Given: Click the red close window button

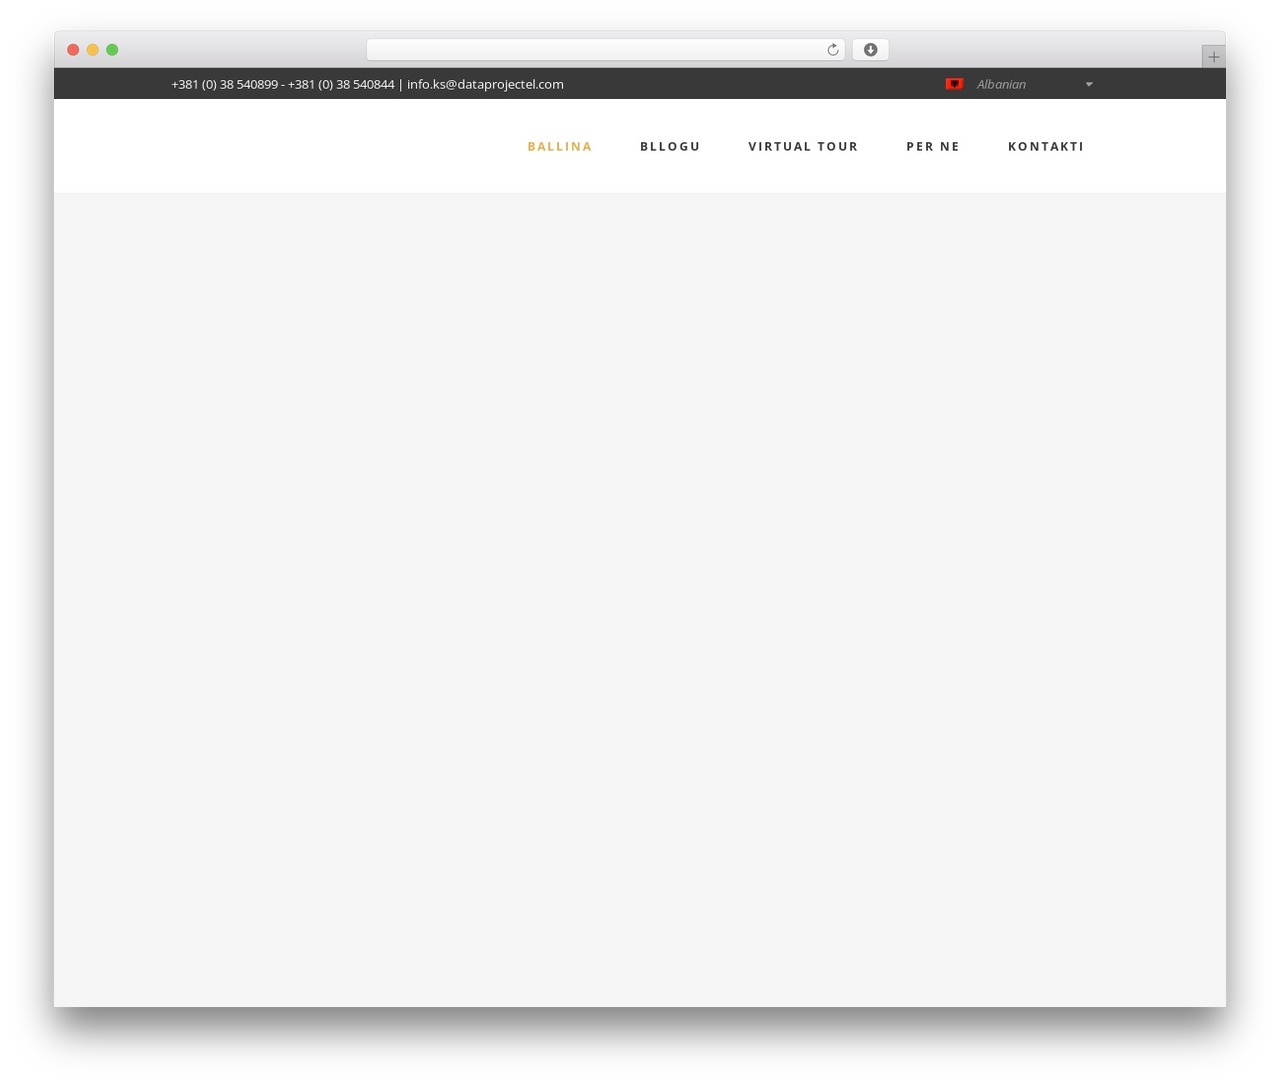Looking at the screenshot, I should pyautogui.click(x=73, y=50).
